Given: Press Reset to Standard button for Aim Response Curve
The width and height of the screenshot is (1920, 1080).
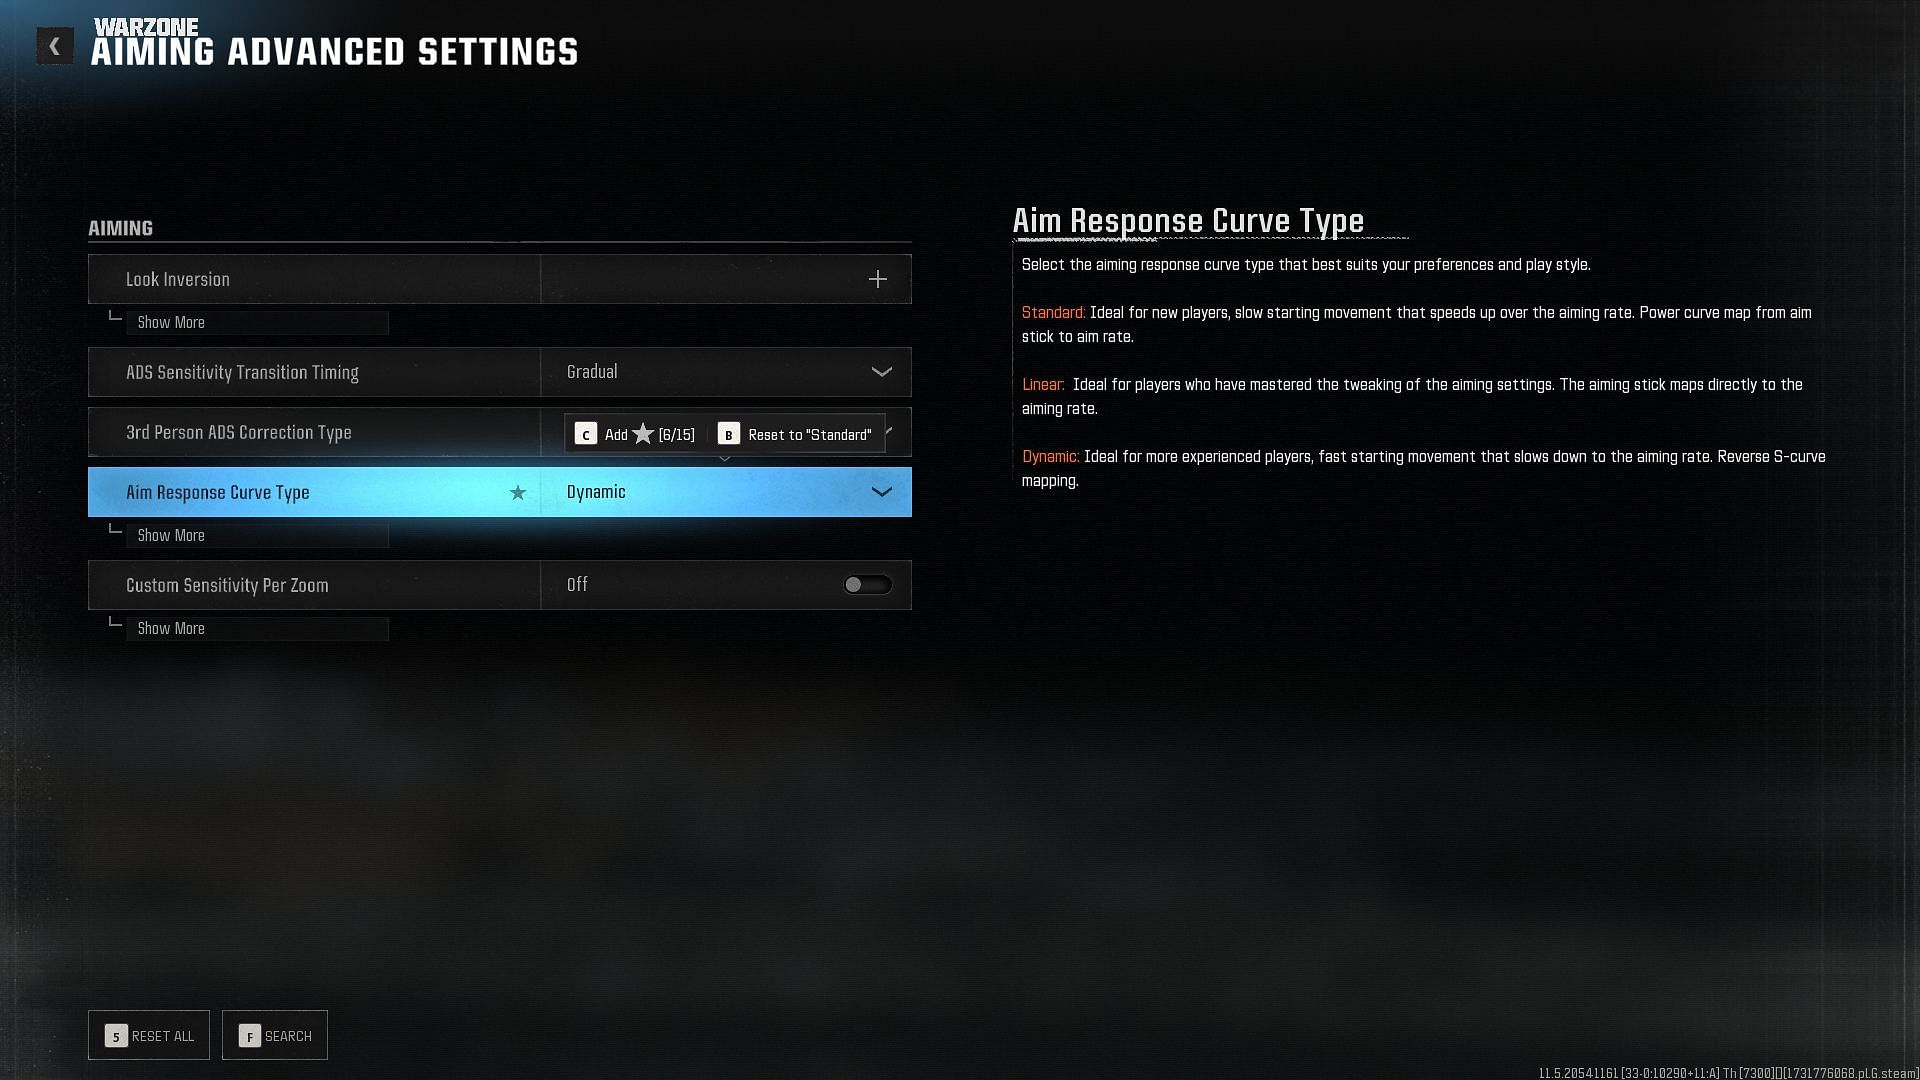Looking at the screenshot, I should [796, 433].
